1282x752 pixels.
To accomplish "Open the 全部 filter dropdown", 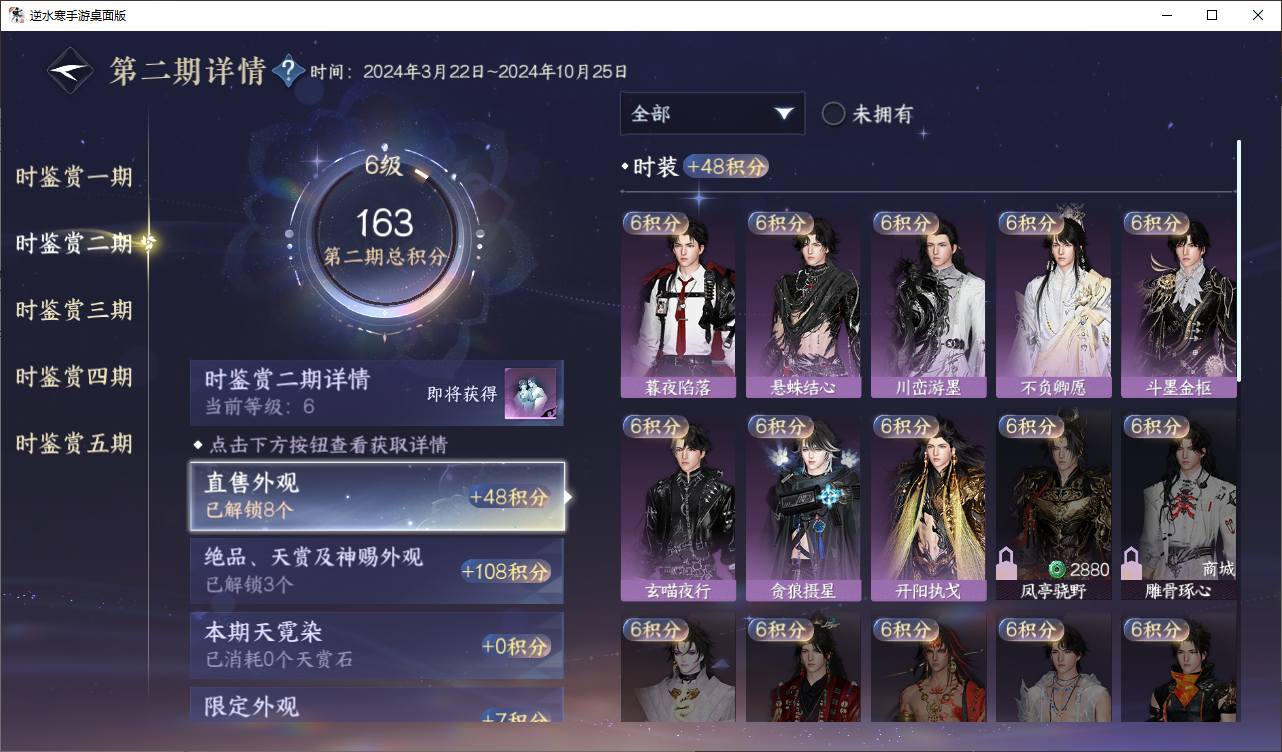I will pyautogui.click(x=712, y=113).
